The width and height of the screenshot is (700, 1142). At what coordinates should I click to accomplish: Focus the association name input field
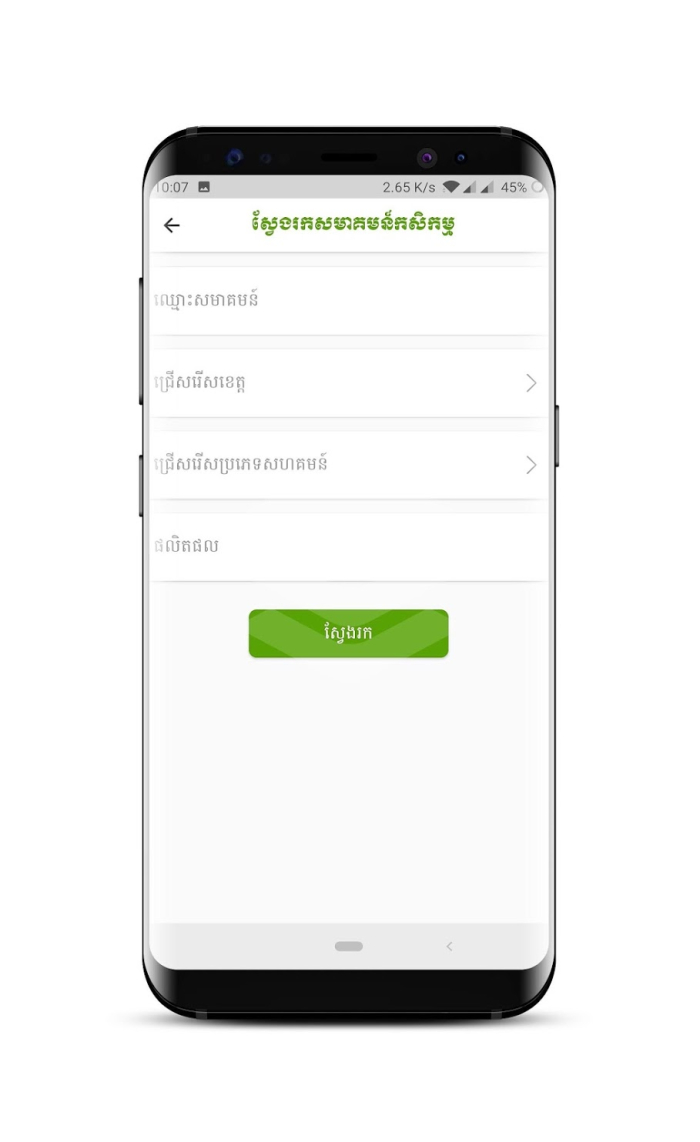coord(348,300)
